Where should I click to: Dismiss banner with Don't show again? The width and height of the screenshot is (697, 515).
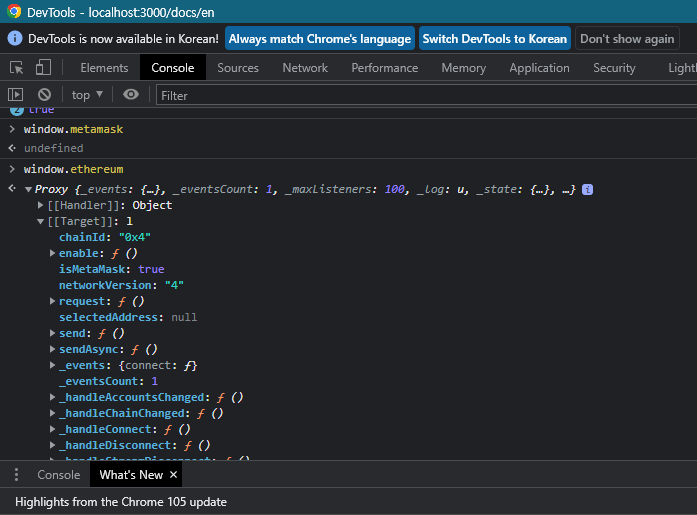(627, 39)
